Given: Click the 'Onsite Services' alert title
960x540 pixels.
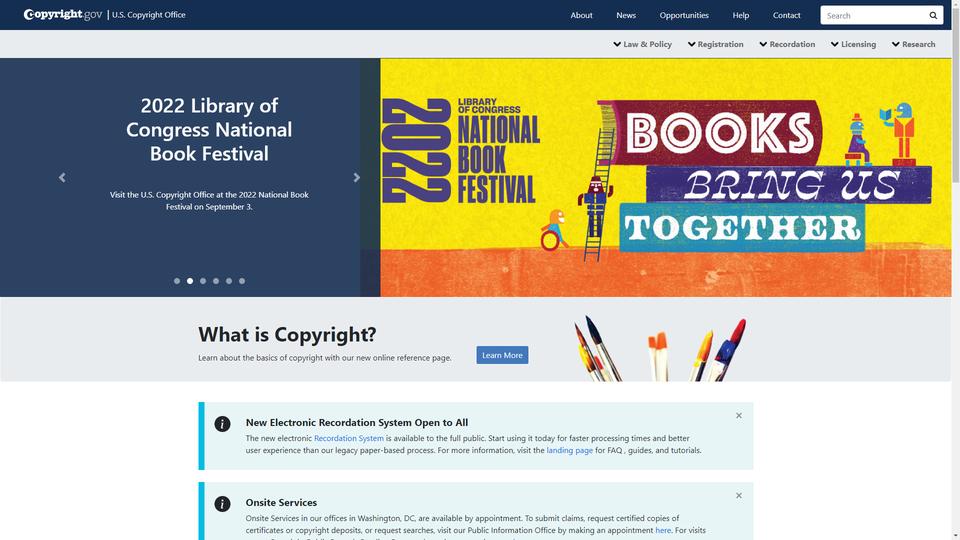Looking at the screenshot, I should tap(281, 503).
